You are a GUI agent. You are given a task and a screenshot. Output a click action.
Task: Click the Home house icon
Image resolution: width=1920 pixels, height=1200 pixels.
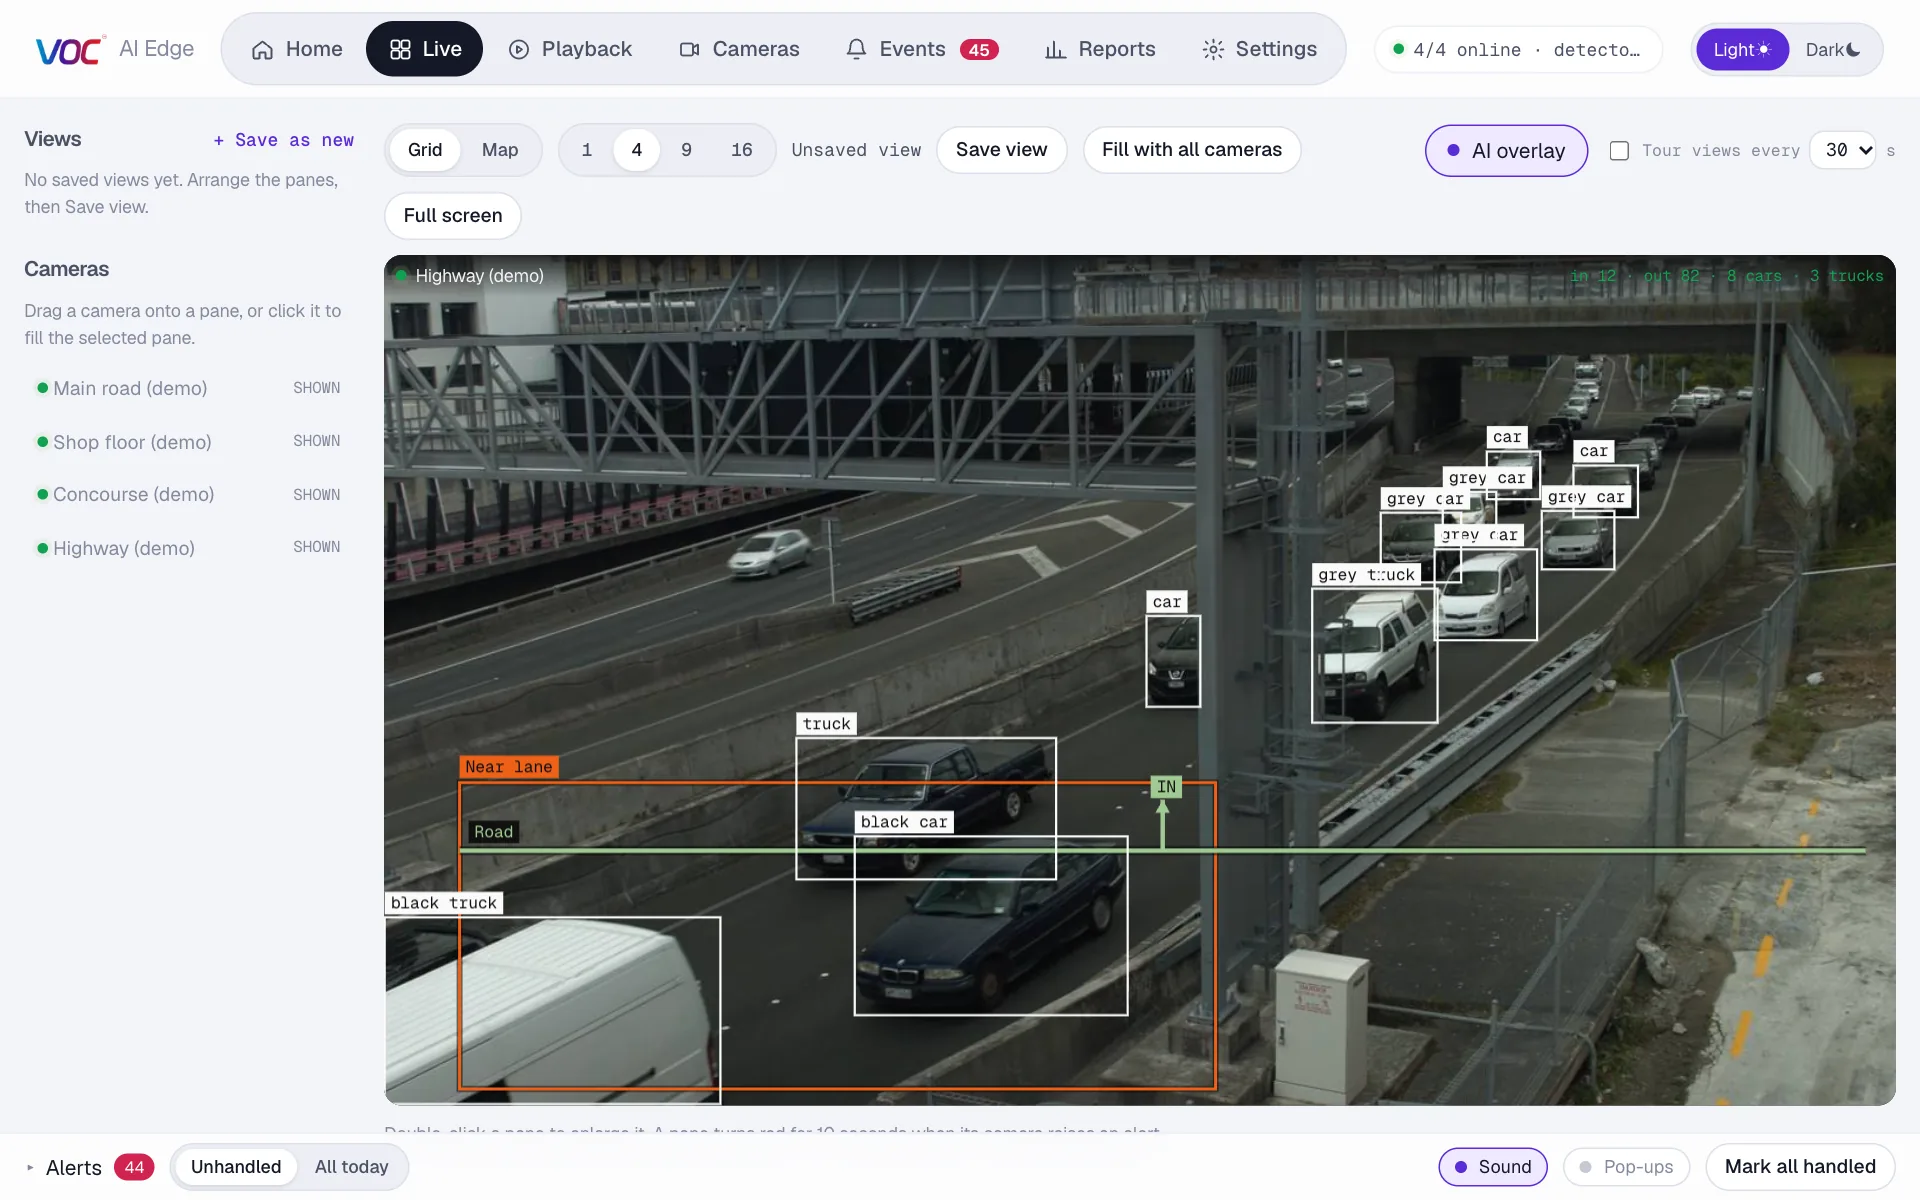262,50
